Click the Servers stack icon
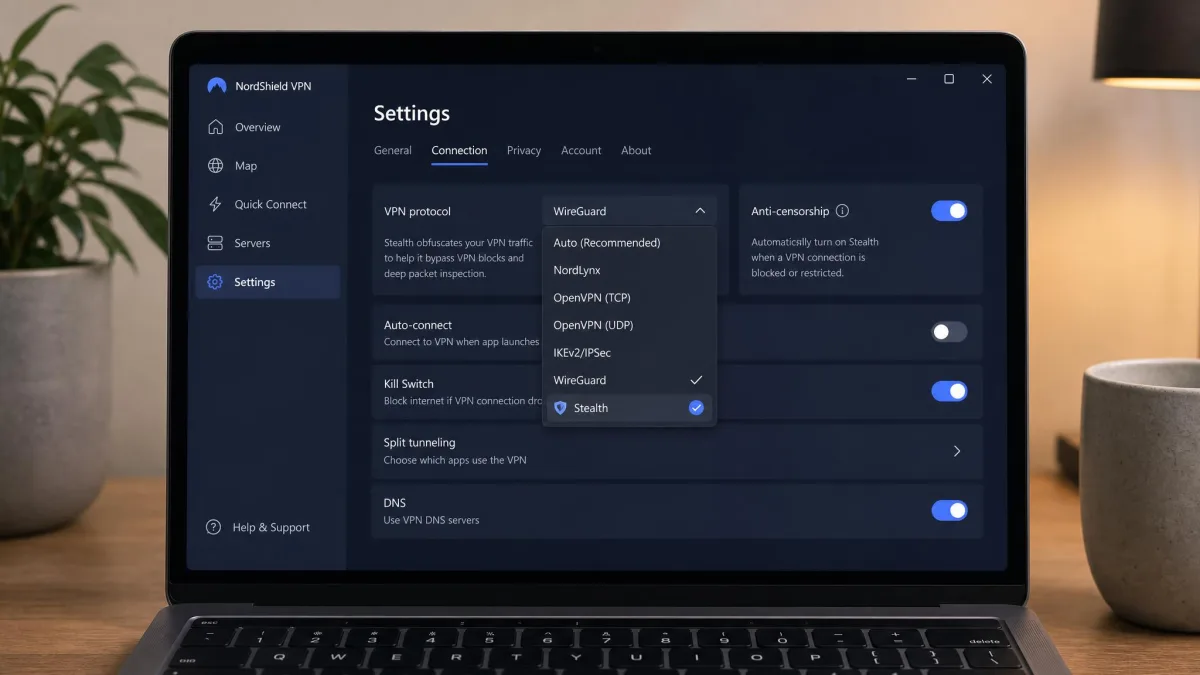This screenshot has height=675, width=1200. click(215, 243)
